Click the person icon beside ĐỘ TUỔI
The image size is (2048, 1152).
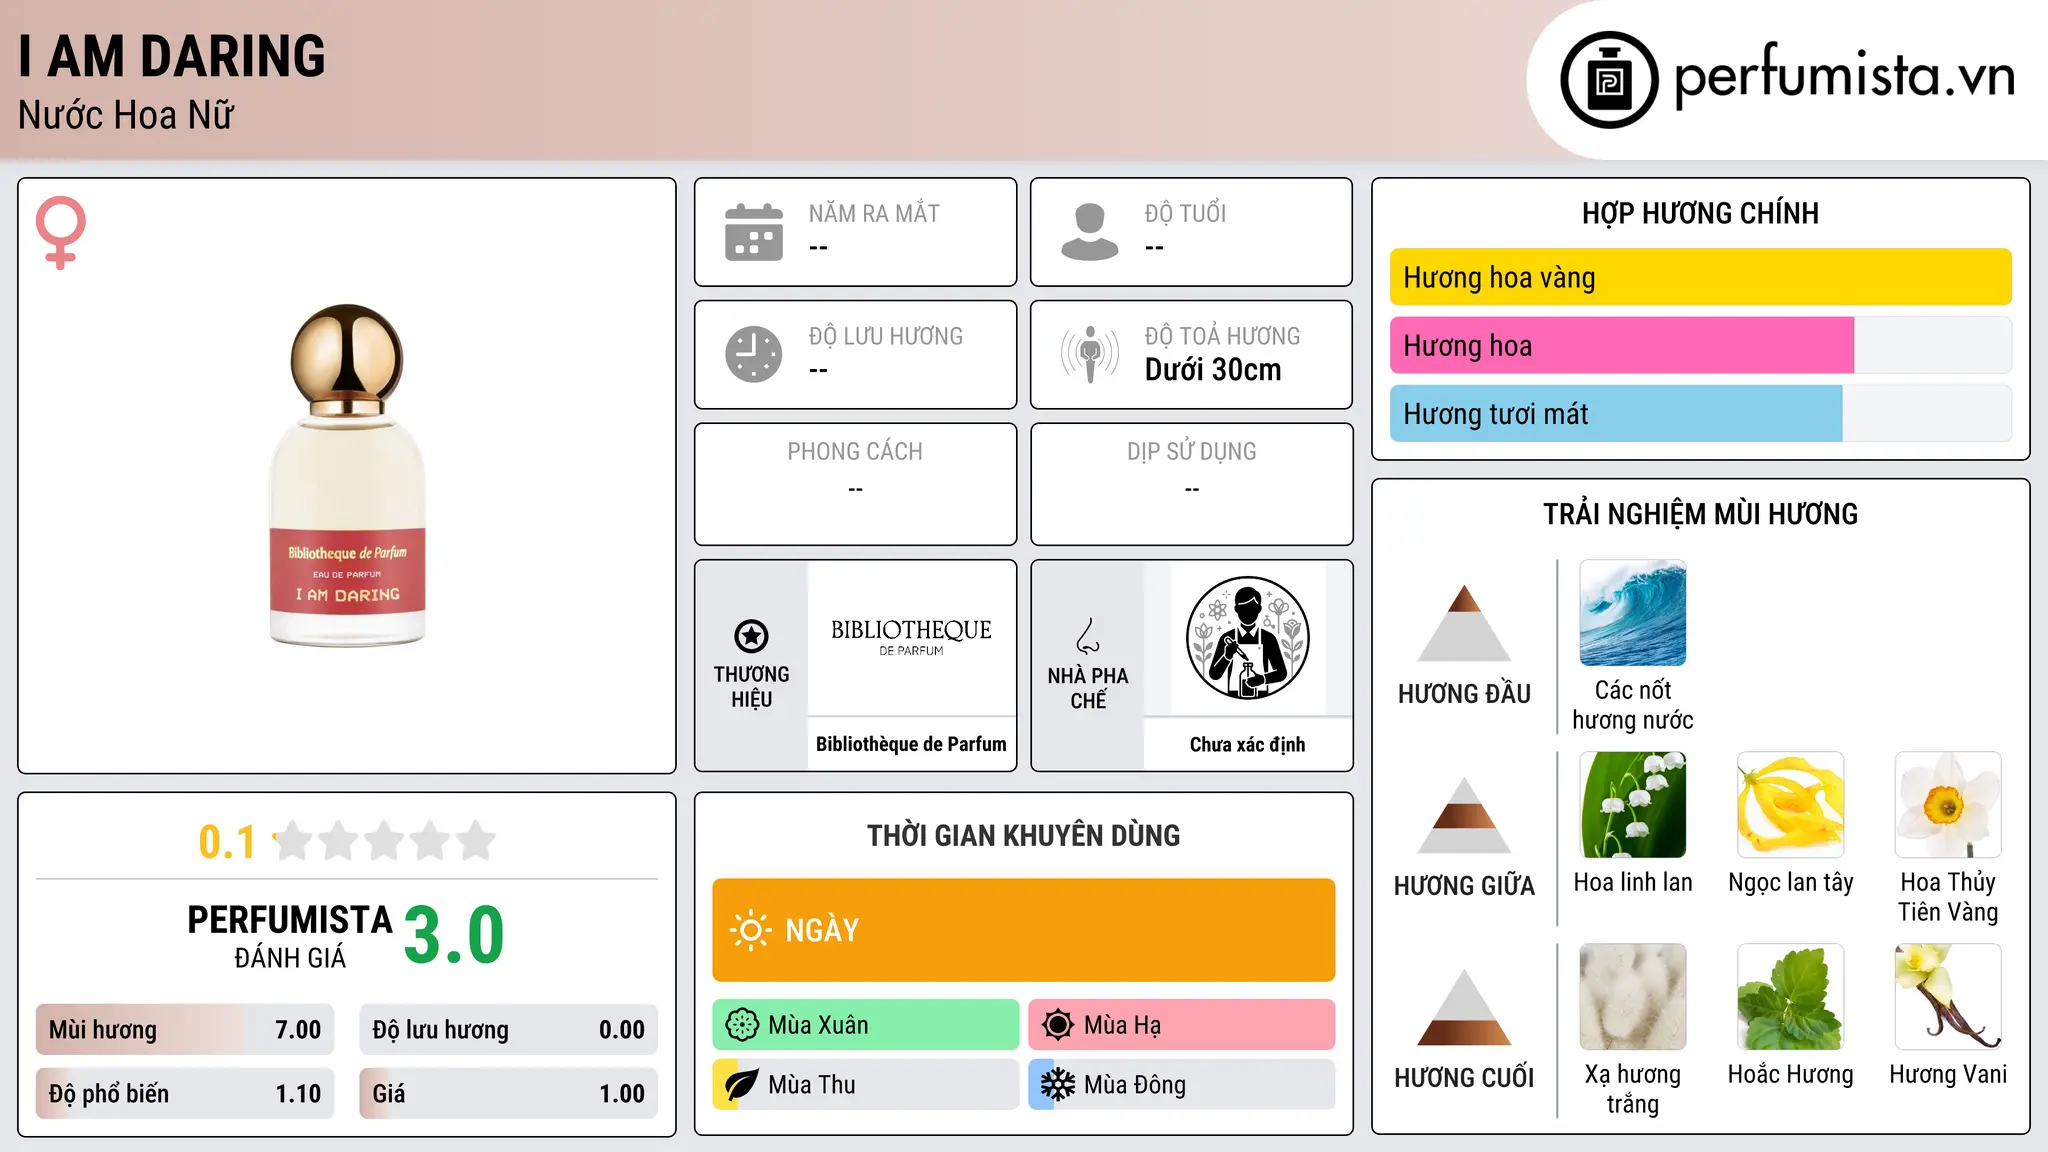1089,232
